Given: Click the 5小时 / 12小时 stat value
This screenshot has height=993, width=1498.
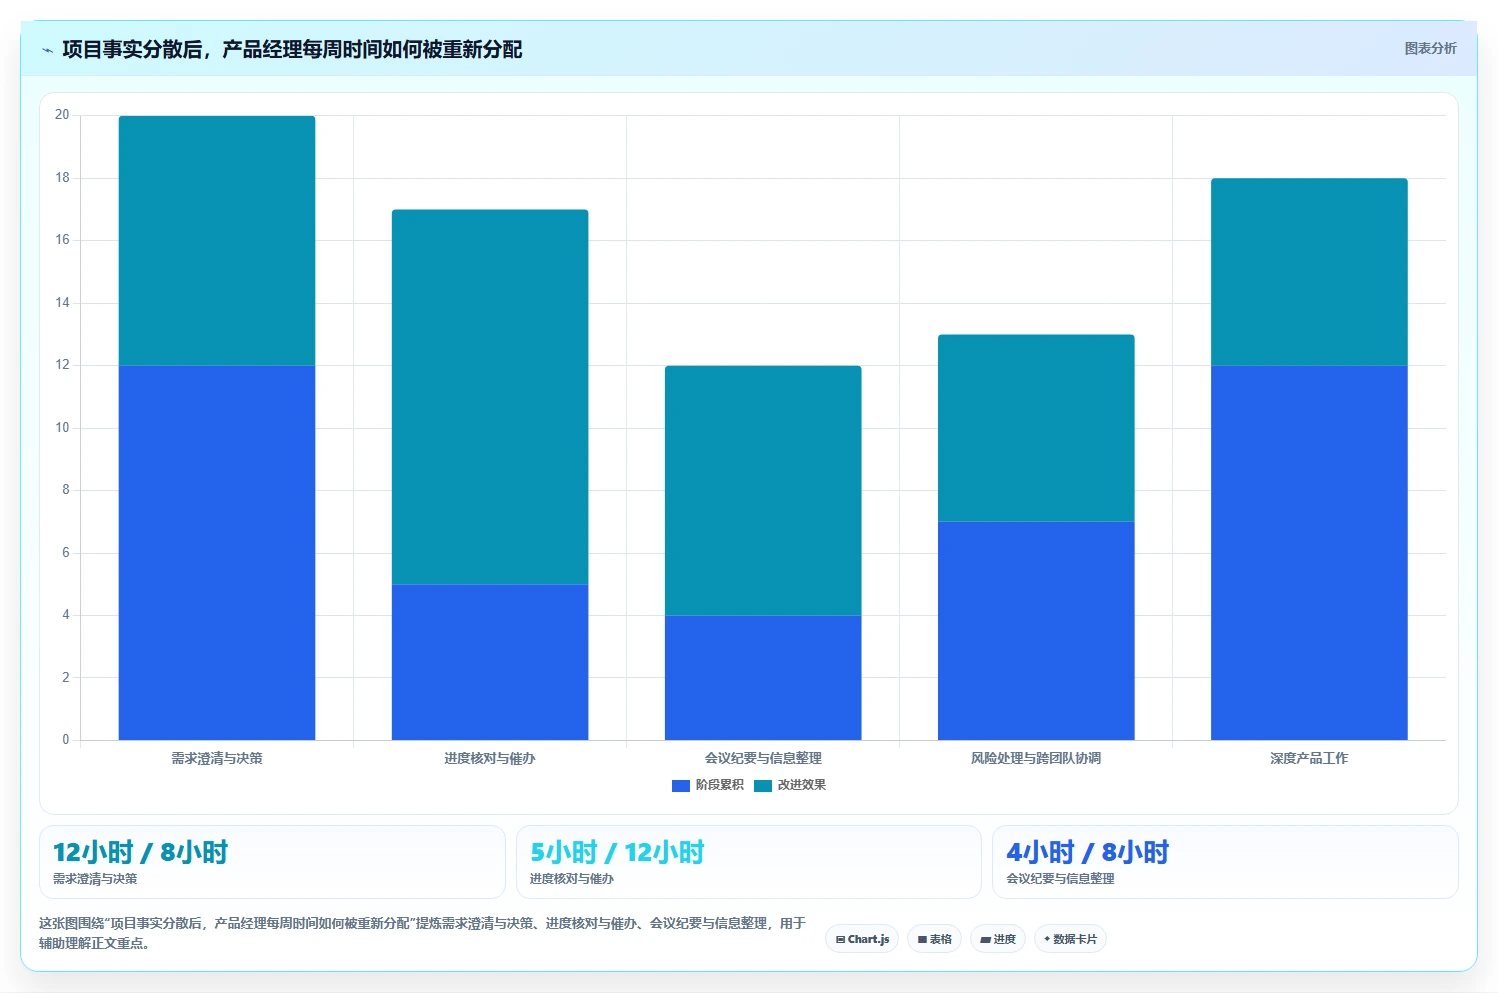Looking at the screenshot, I should coord(617,852).
